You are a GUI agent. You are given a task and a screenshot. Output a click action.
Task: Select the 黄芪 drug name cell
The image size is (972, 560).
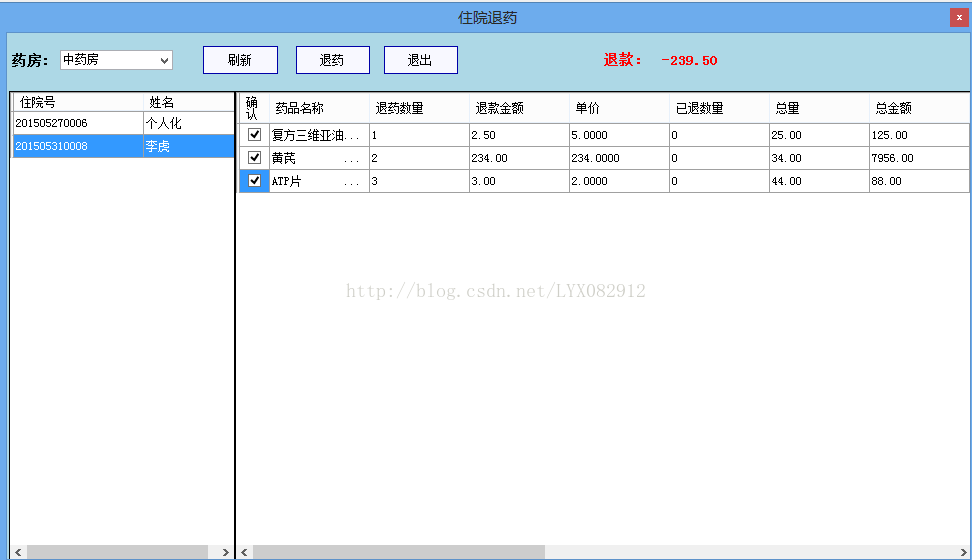pos(319,158)
